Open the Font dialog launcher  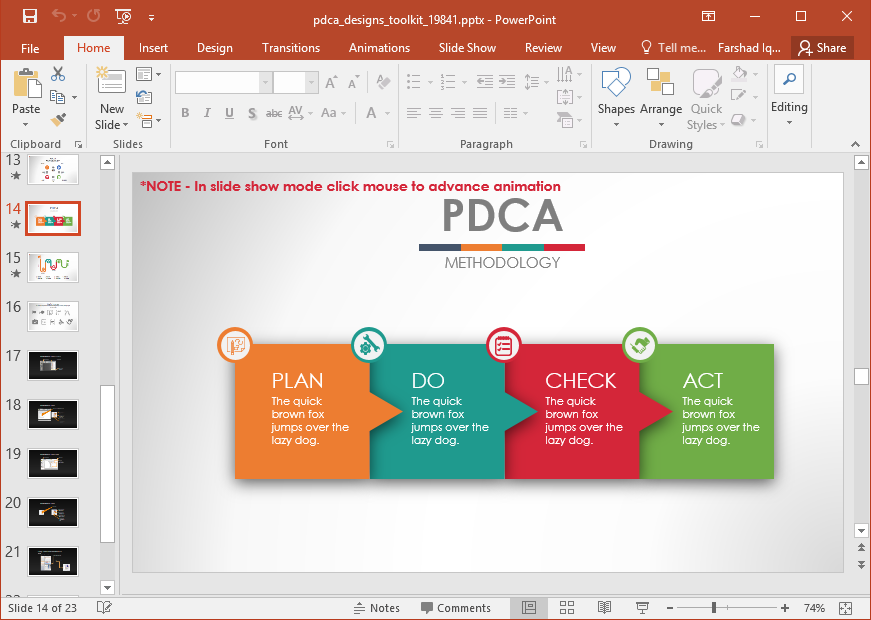391,144
